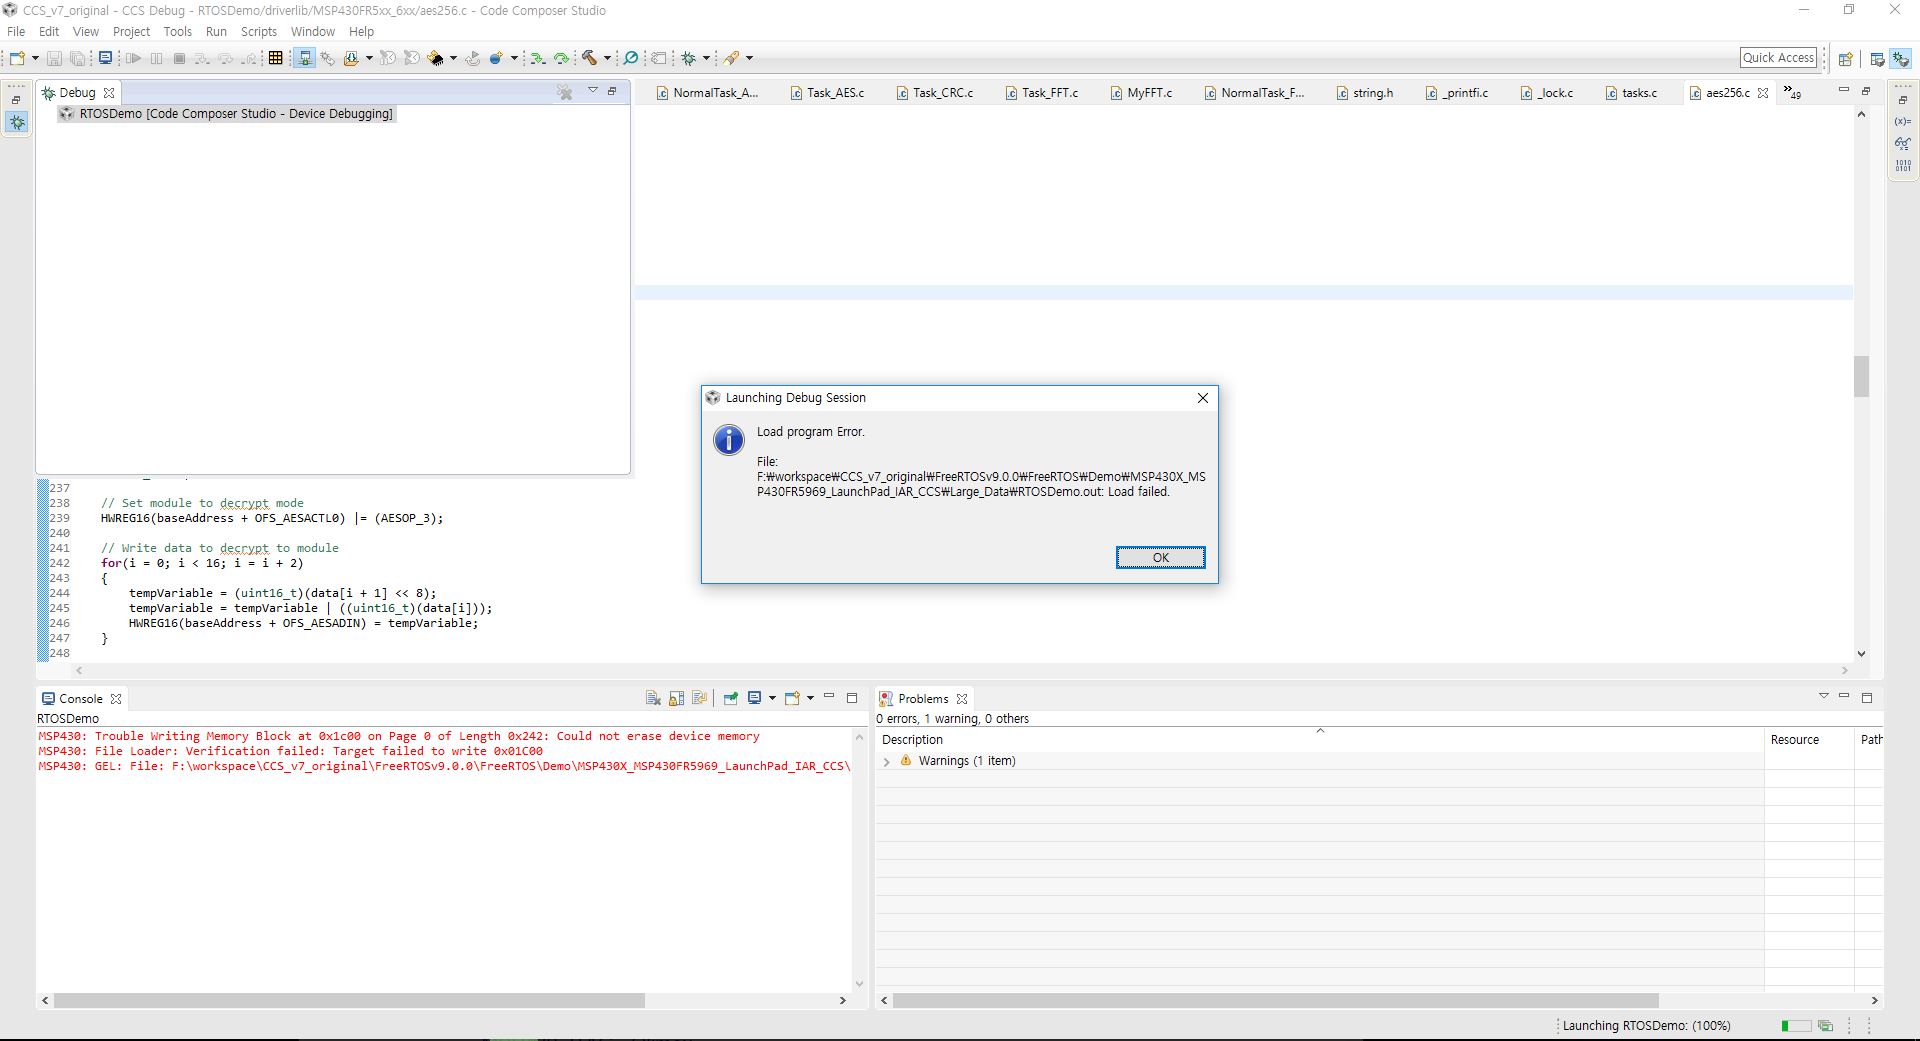
Task: Switch to the CCS Edit perspective icon
Action: (1877, 59)
